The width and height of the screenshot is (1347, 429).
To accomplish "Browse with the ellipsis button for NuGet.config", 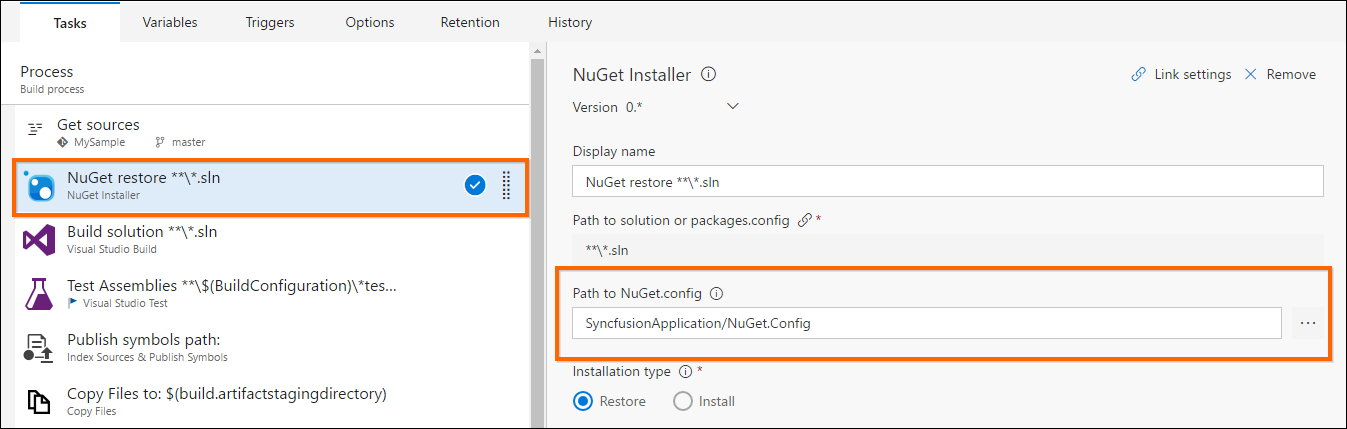I will [1308, 323].
